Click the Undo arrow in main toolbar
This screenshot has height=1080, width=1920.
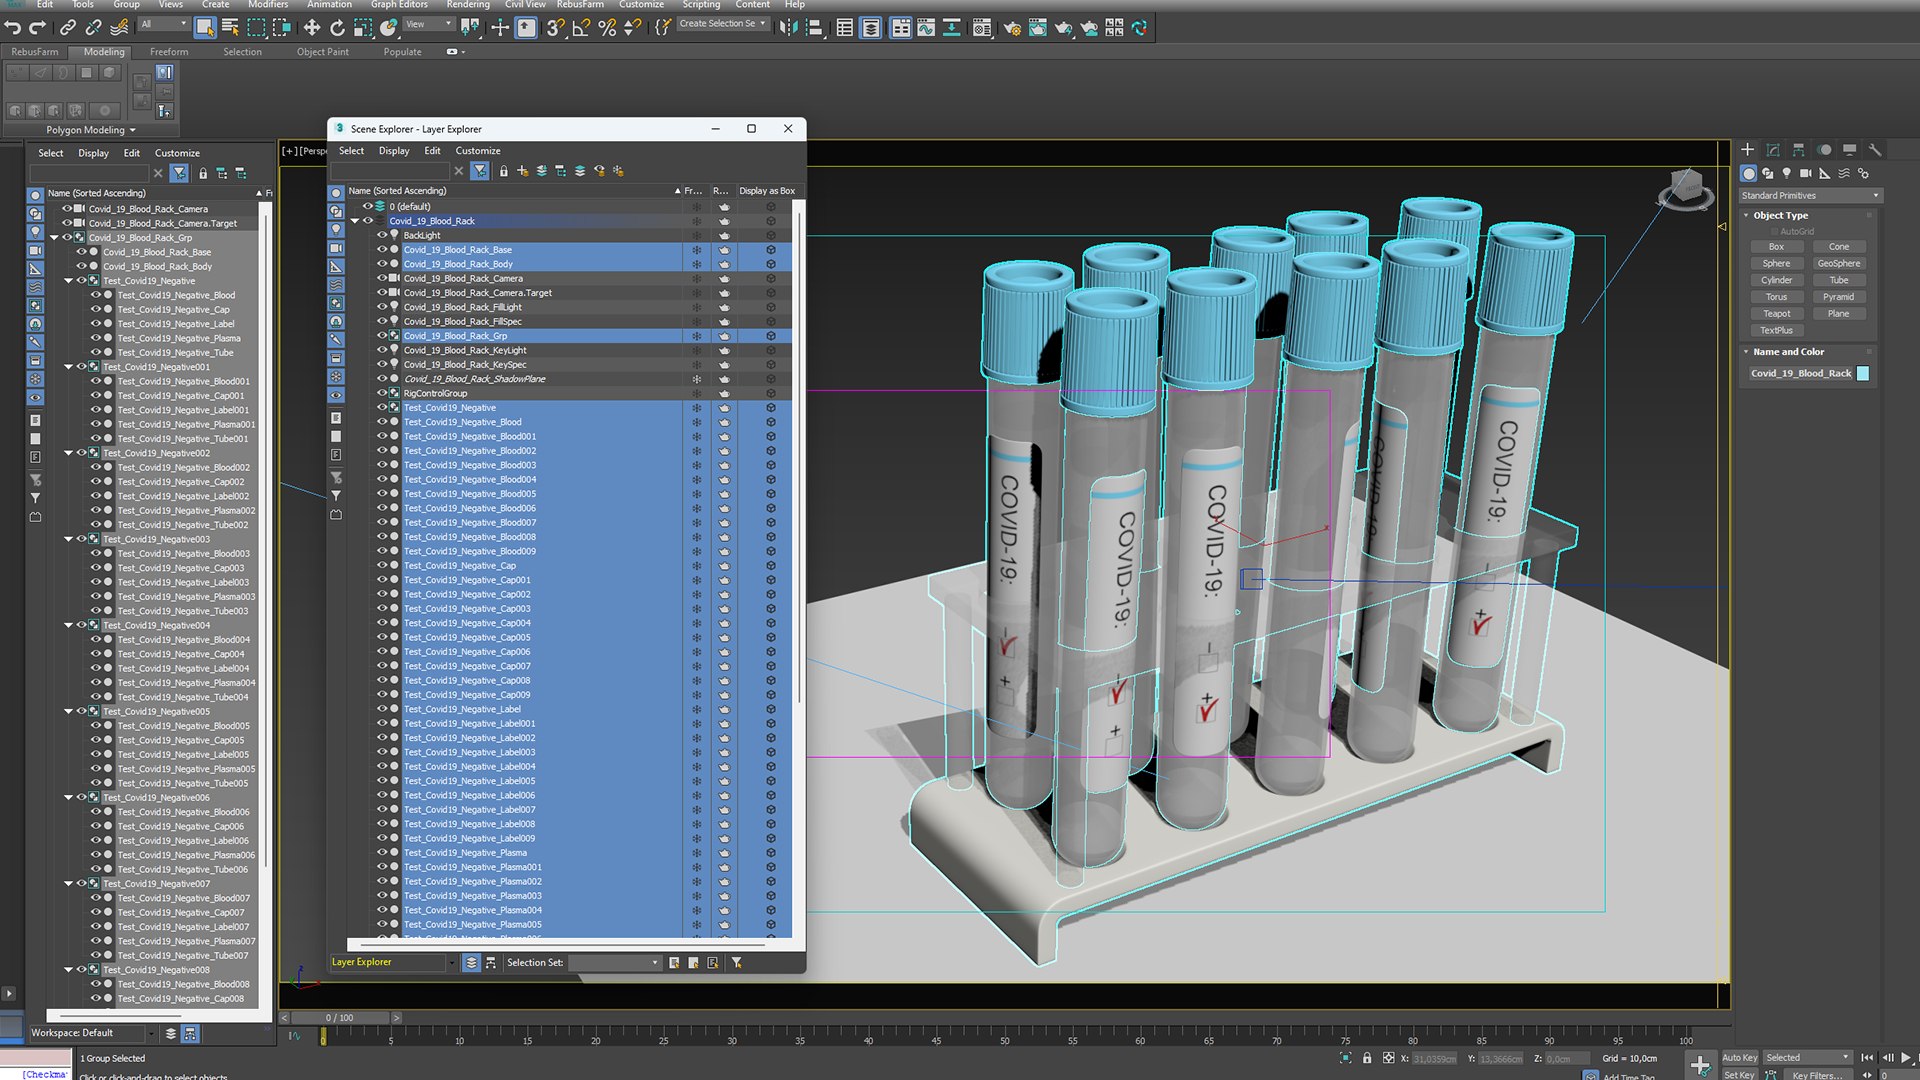(x=13, y=27)
